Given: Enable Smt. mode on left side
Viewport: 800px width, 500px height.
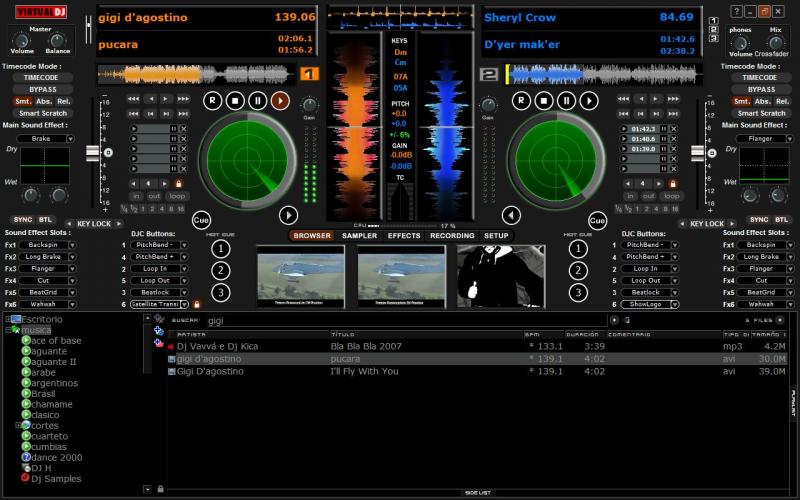Looking at the screenshot, I should [23, 102].
